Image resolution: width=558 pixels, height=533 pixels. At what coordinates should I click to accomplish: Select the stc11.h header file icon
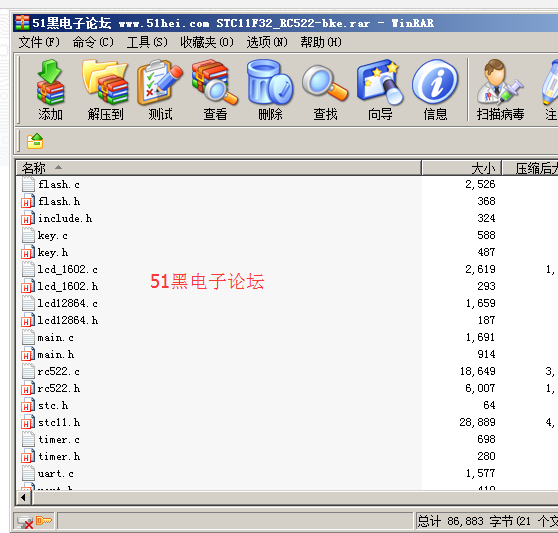point(28,423)
